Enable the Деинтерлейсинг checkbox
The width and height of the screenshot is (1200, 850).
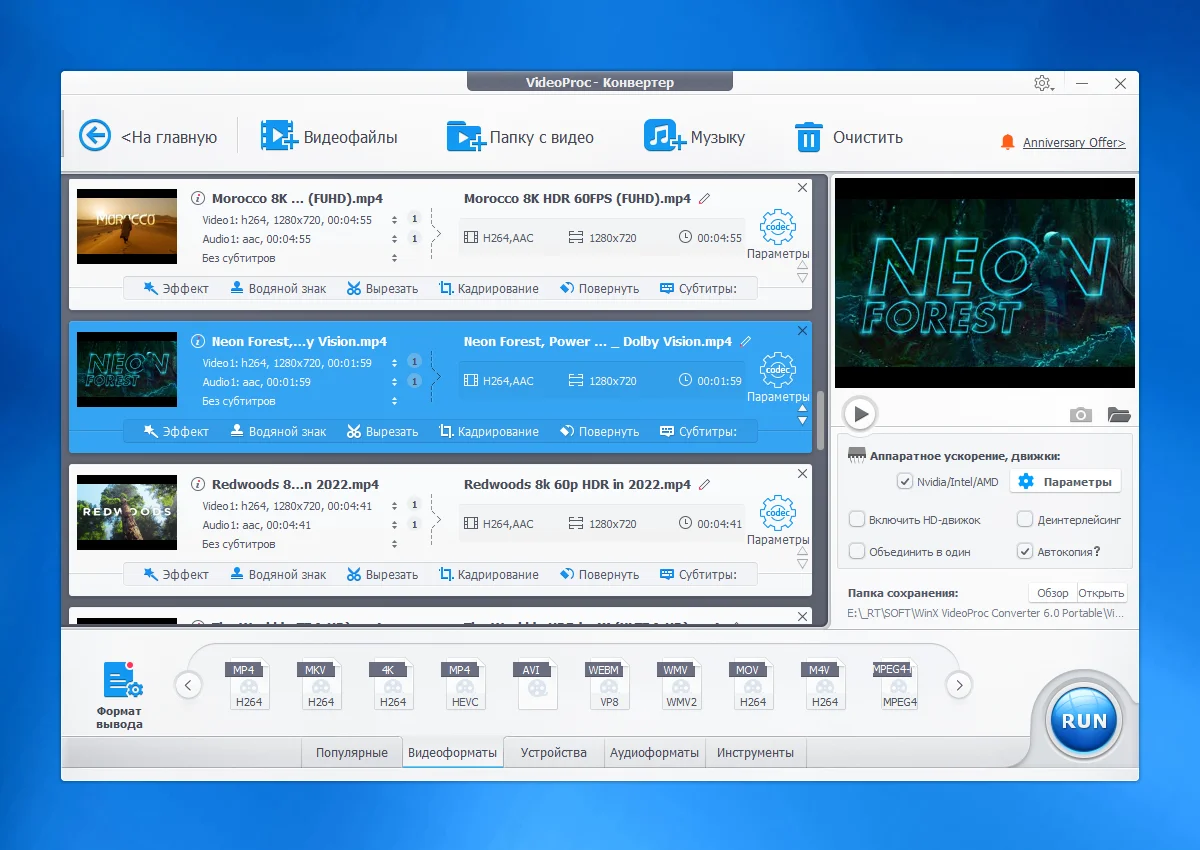coord(1025,520)
